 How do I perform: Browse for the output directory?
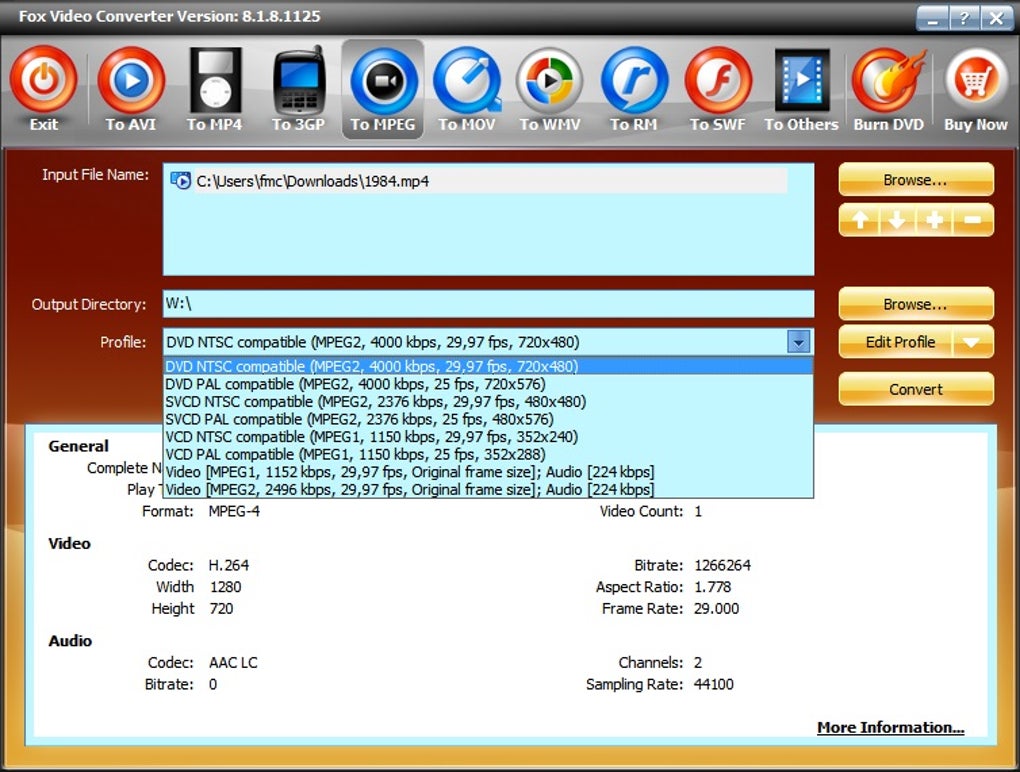916,304
